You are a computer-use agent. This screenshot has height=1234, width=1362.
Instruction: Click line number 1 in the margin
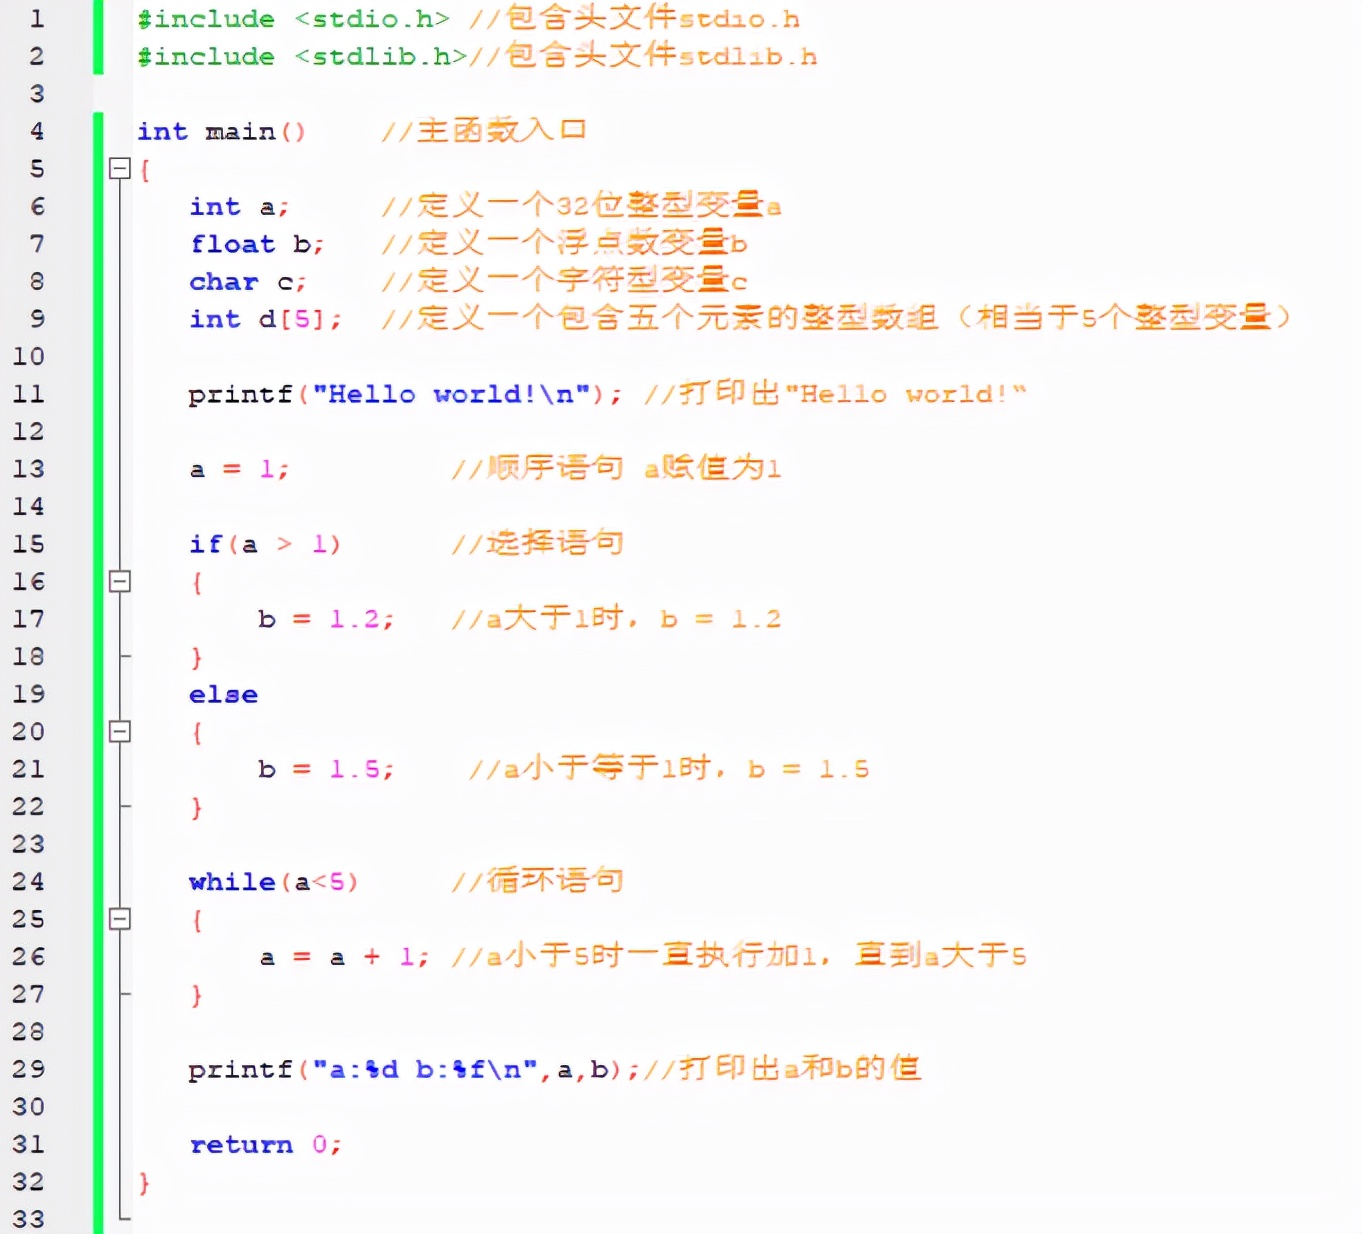(x=37, y=18)
